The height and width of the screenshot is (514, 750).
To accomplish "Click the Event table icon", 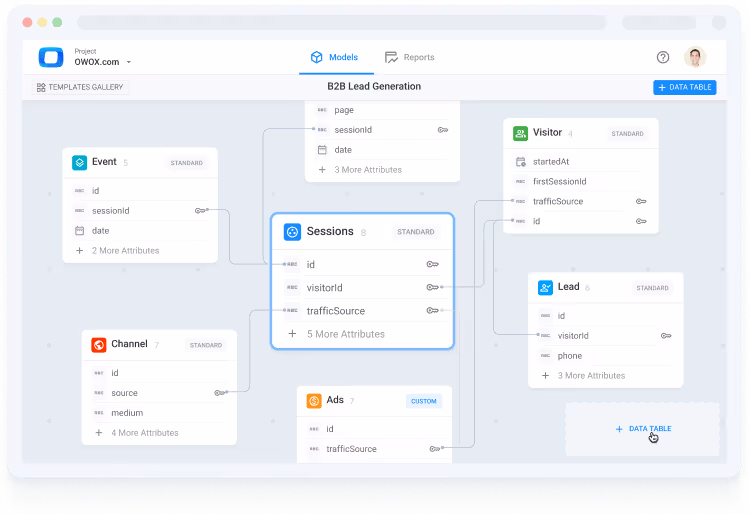I will (79, 163).
